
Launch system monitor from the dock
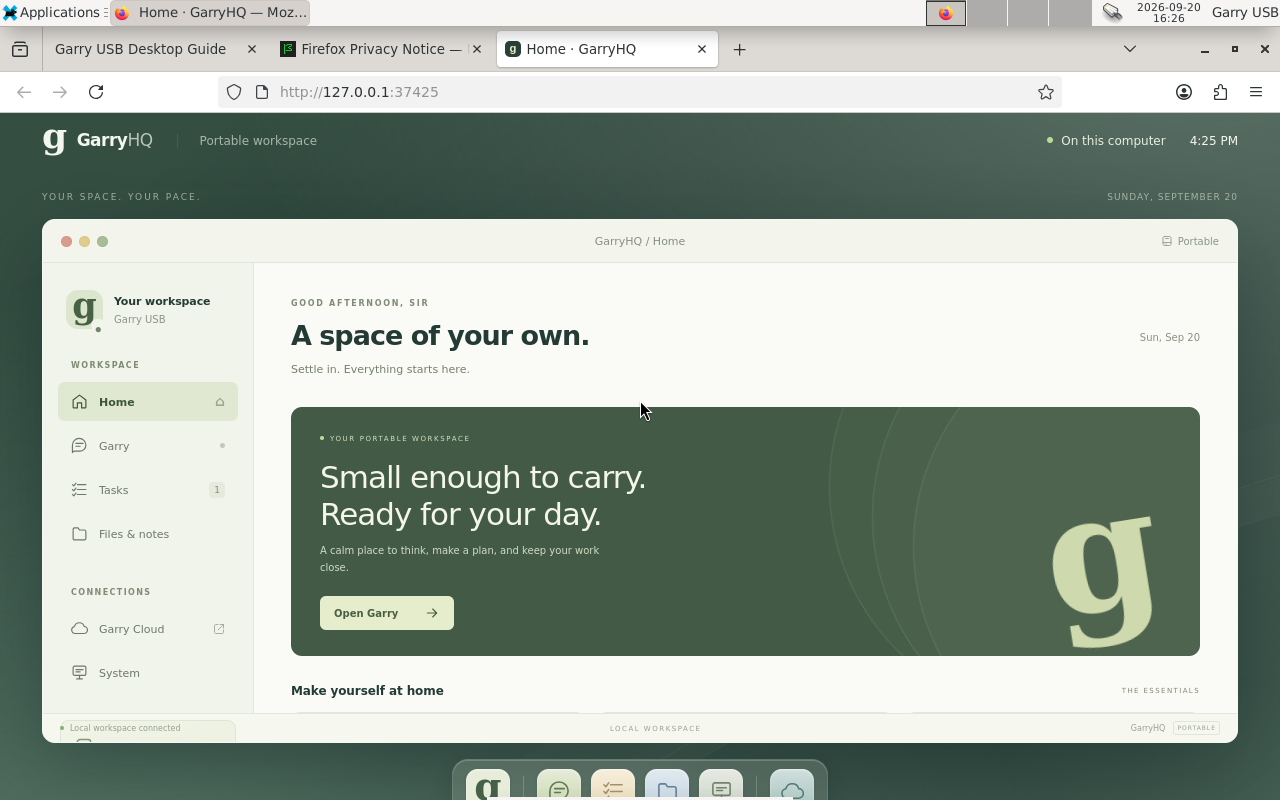pyautogui.click(x=721, y=785)
